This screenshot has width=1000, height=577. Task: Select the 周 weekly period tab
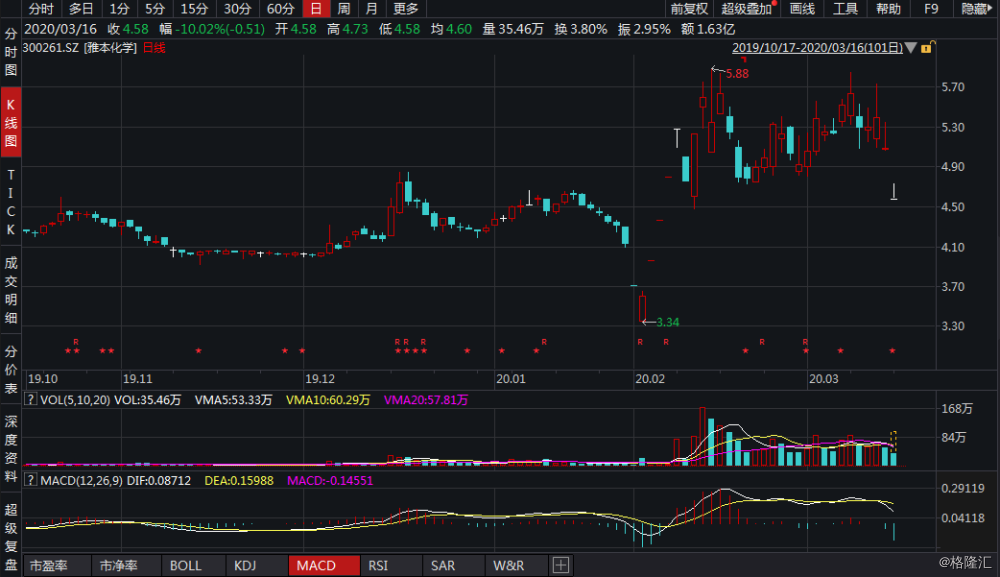point(344,9)
